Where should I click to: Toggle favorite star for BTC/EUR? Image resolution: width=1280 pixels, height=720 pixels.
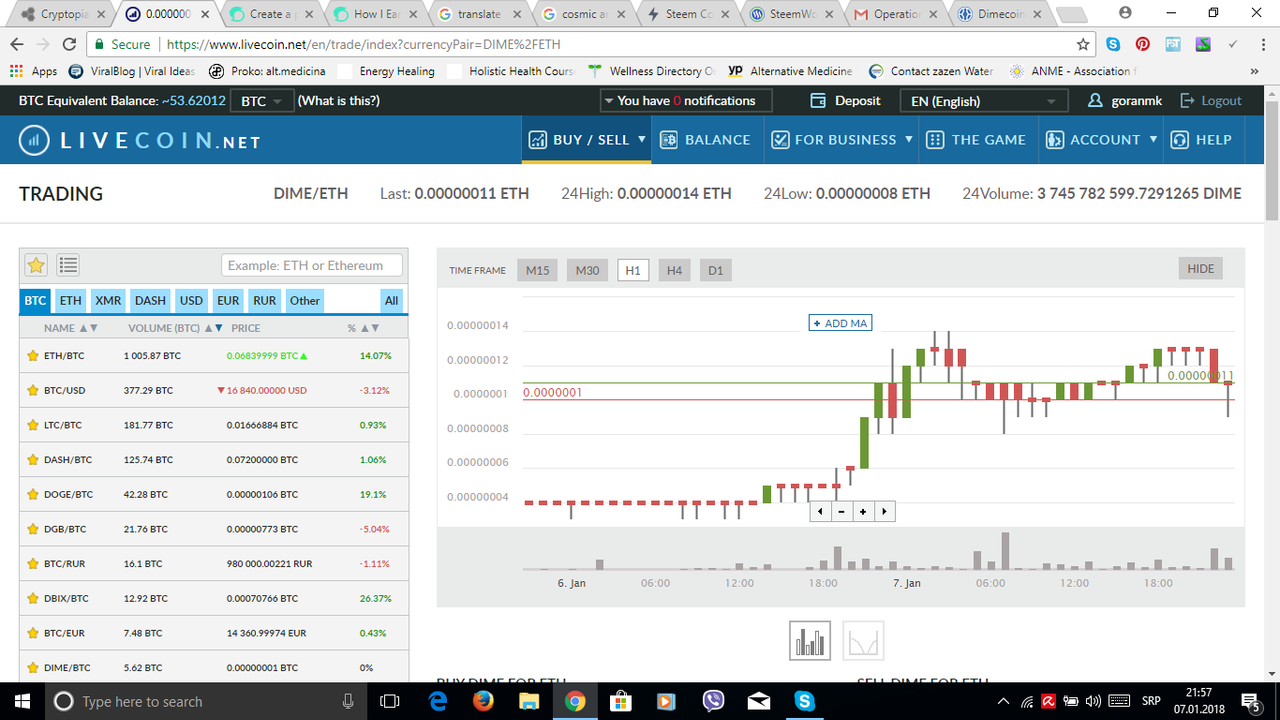coord(32,633)
